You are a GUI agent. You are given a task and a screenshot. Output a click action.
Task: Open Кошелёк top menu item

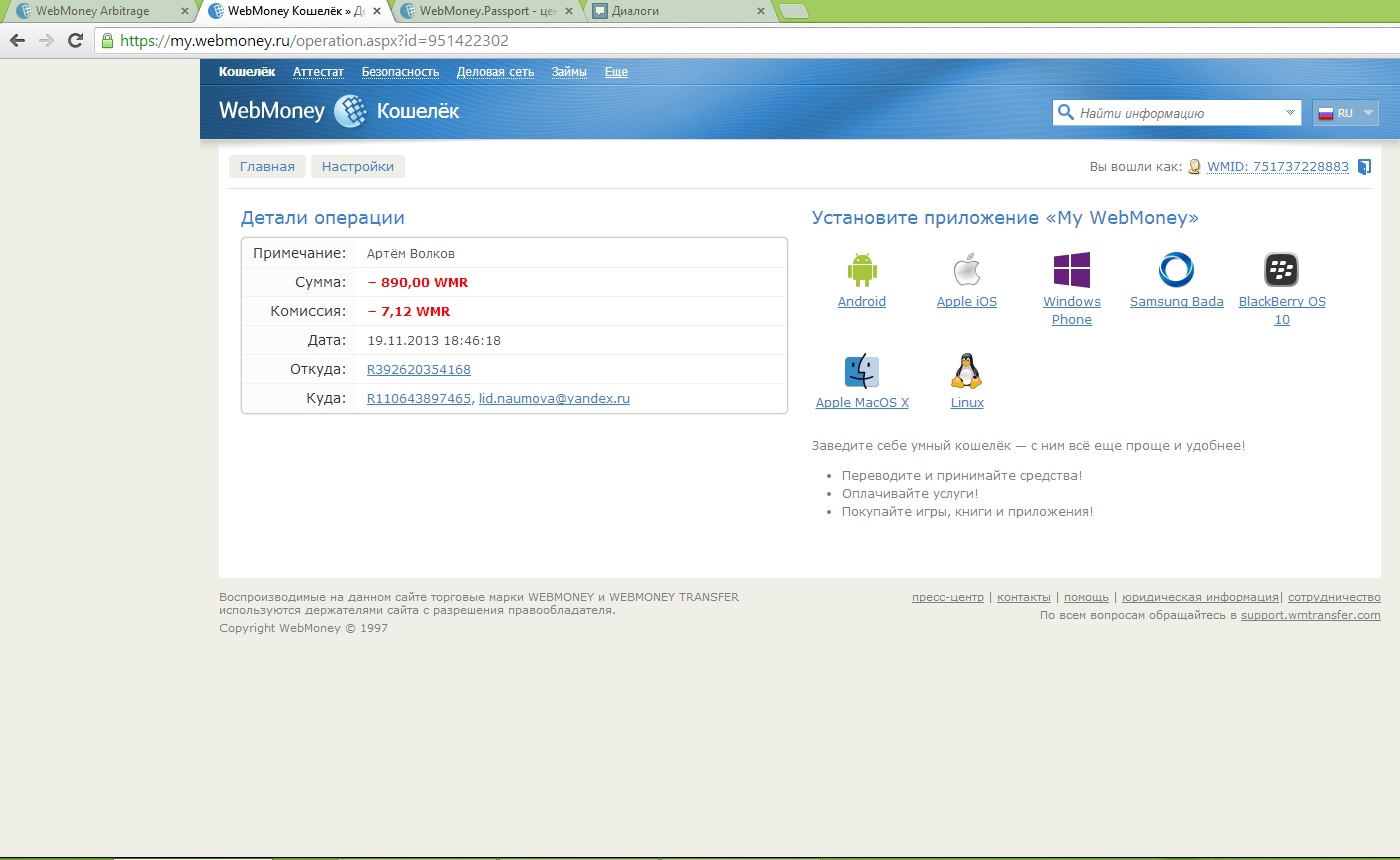point(247,72)
